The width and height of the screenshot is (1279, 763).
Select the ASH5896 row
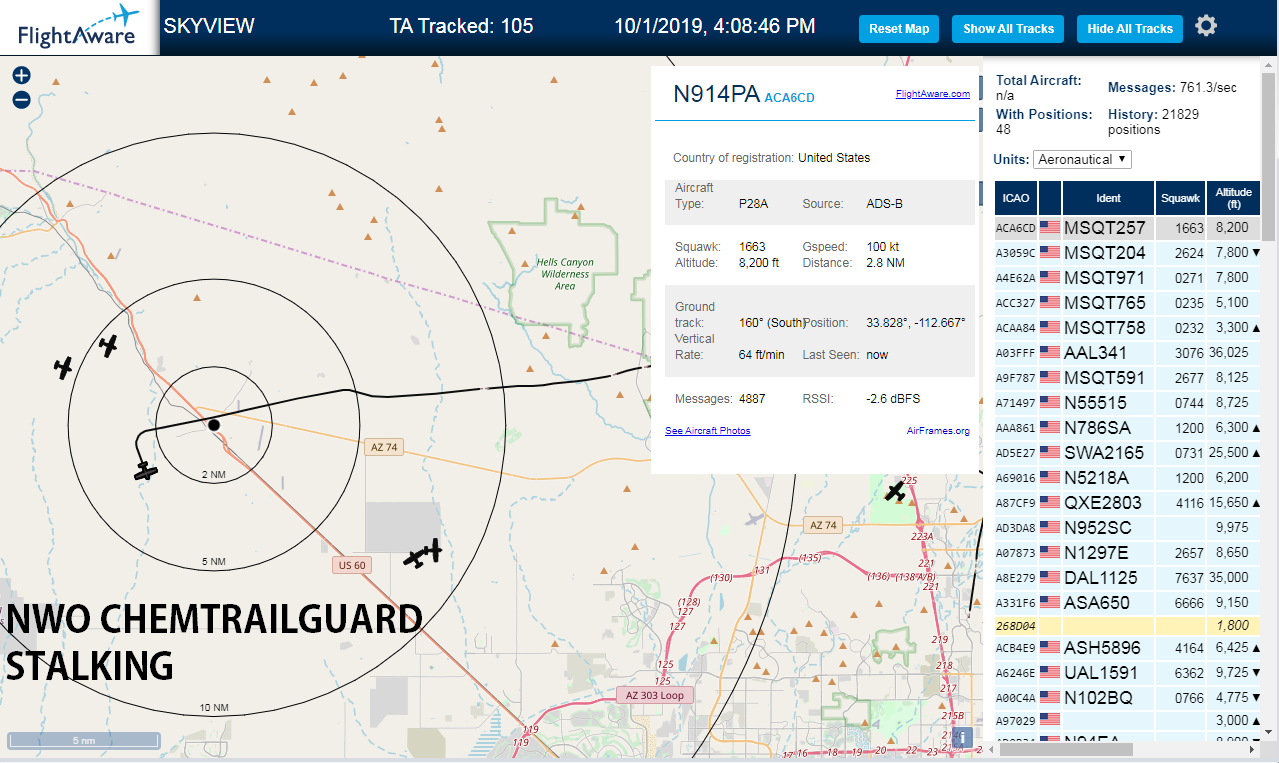[x=1127, y=648]
